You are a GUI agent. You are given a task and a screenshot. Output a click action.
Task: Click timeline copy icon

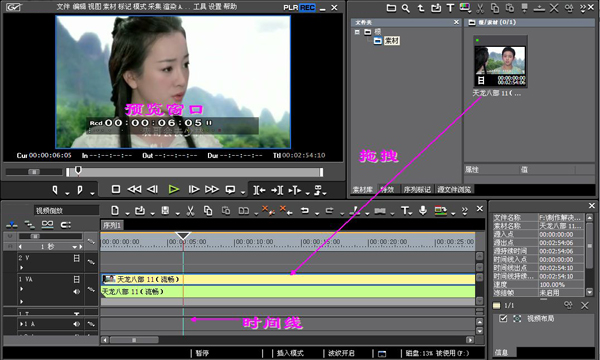pos(208,211)
